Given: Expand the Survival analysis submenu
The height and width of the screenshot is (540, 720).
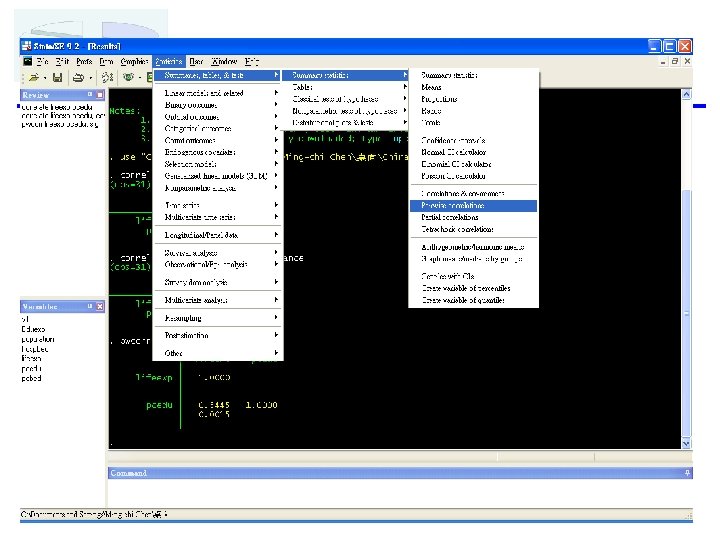Looking at the screenshot, I should pyautogui.click(x=218, y=253).
